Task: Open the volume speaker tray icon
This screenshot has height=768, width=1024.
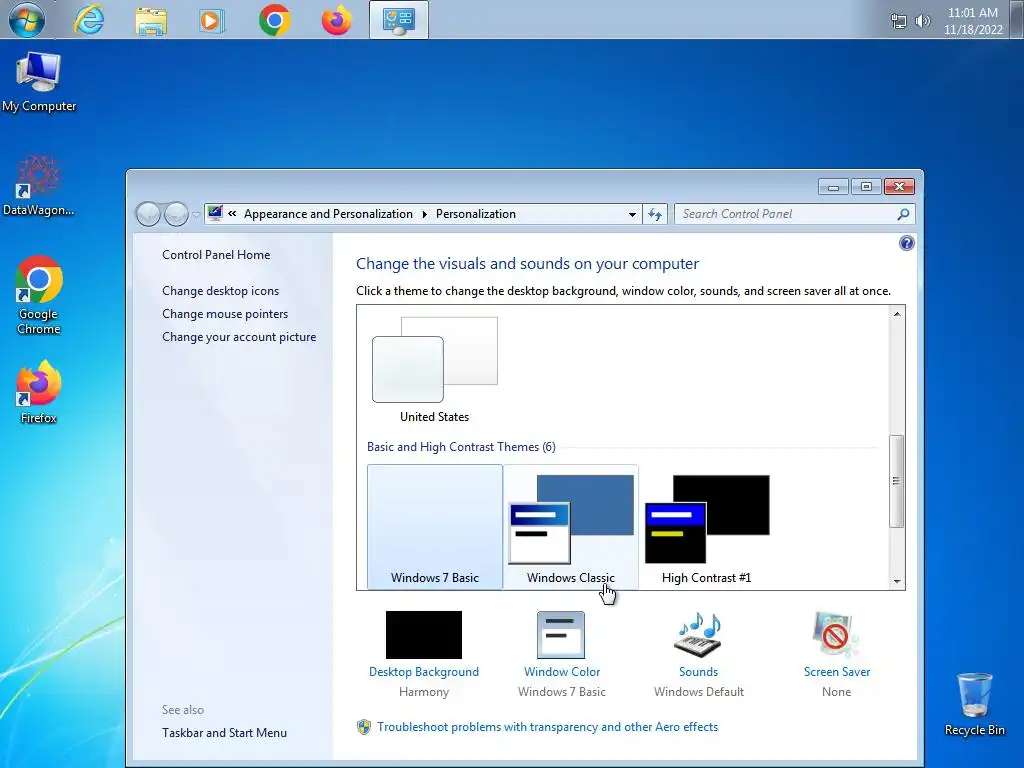Action: [922, 22]
